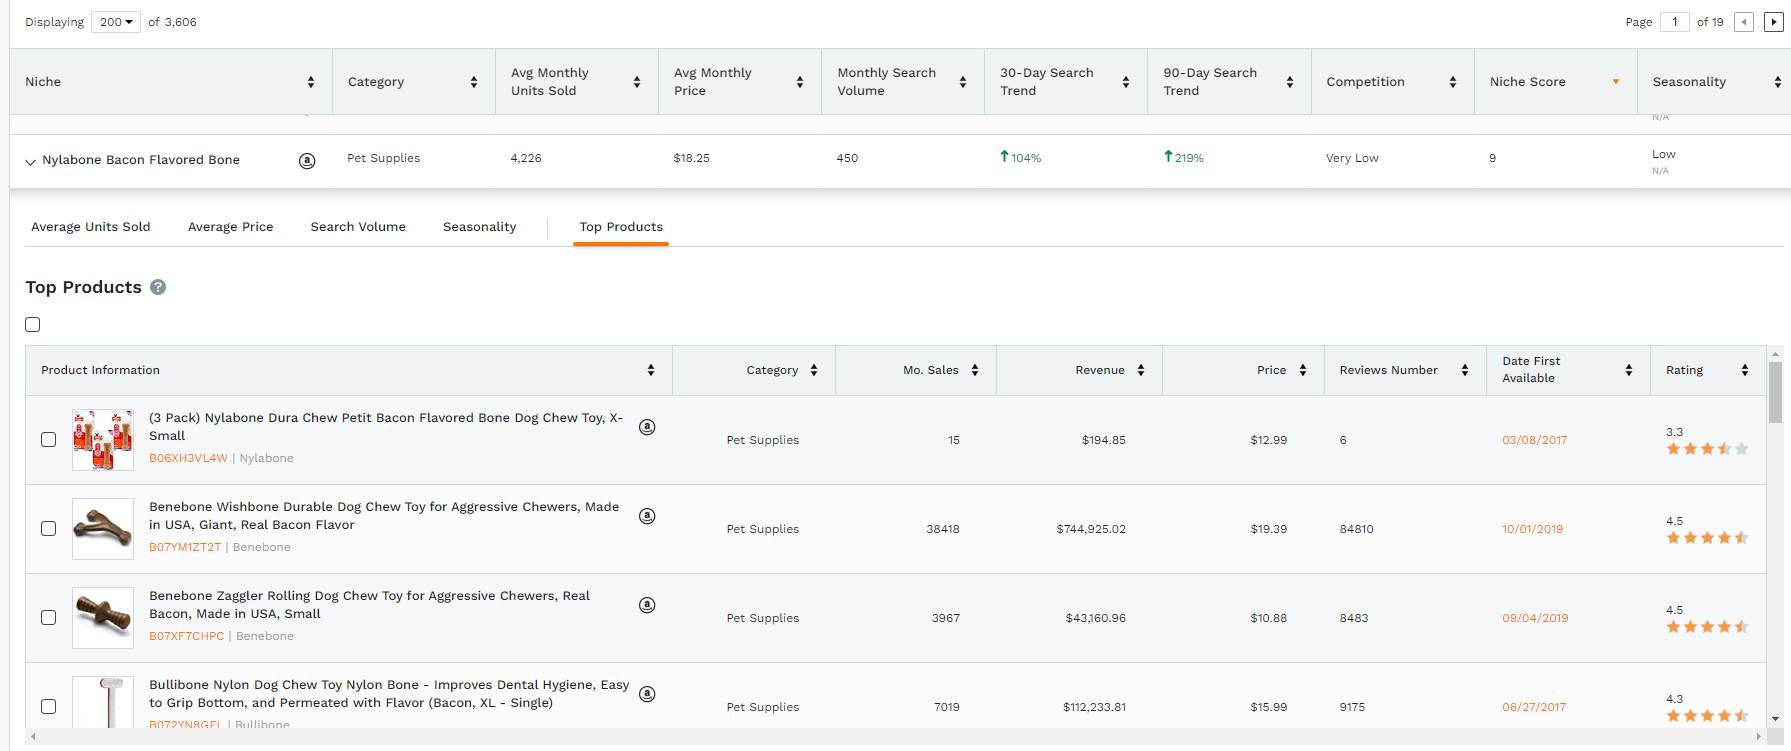Click the 219% 90-day trend value
The image size is (1791, 751).
click(1184, 158)
